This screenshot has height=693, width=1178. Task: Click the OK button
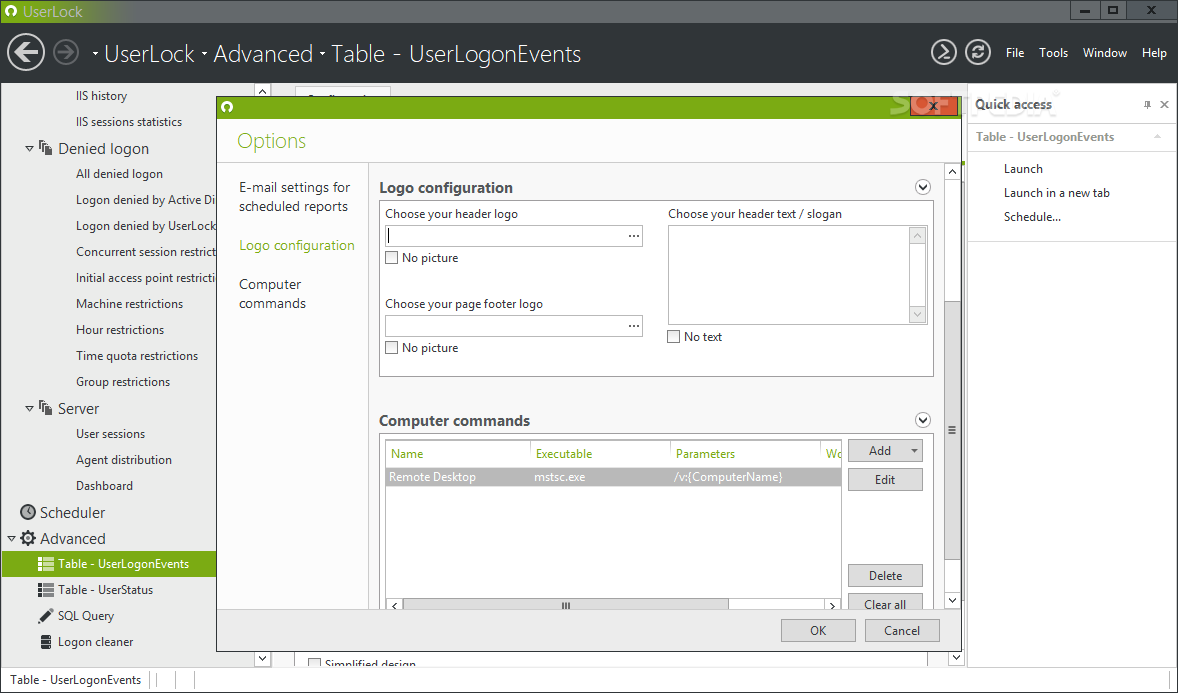(818, 631)
